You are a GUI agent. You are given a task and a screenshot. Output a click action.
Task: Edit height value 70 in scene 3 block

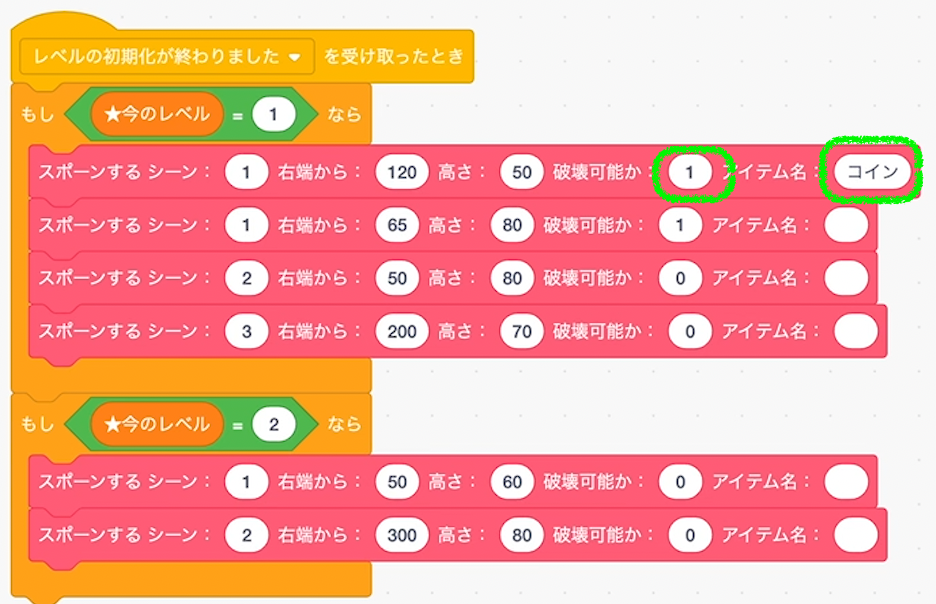(x=522, y=331)
